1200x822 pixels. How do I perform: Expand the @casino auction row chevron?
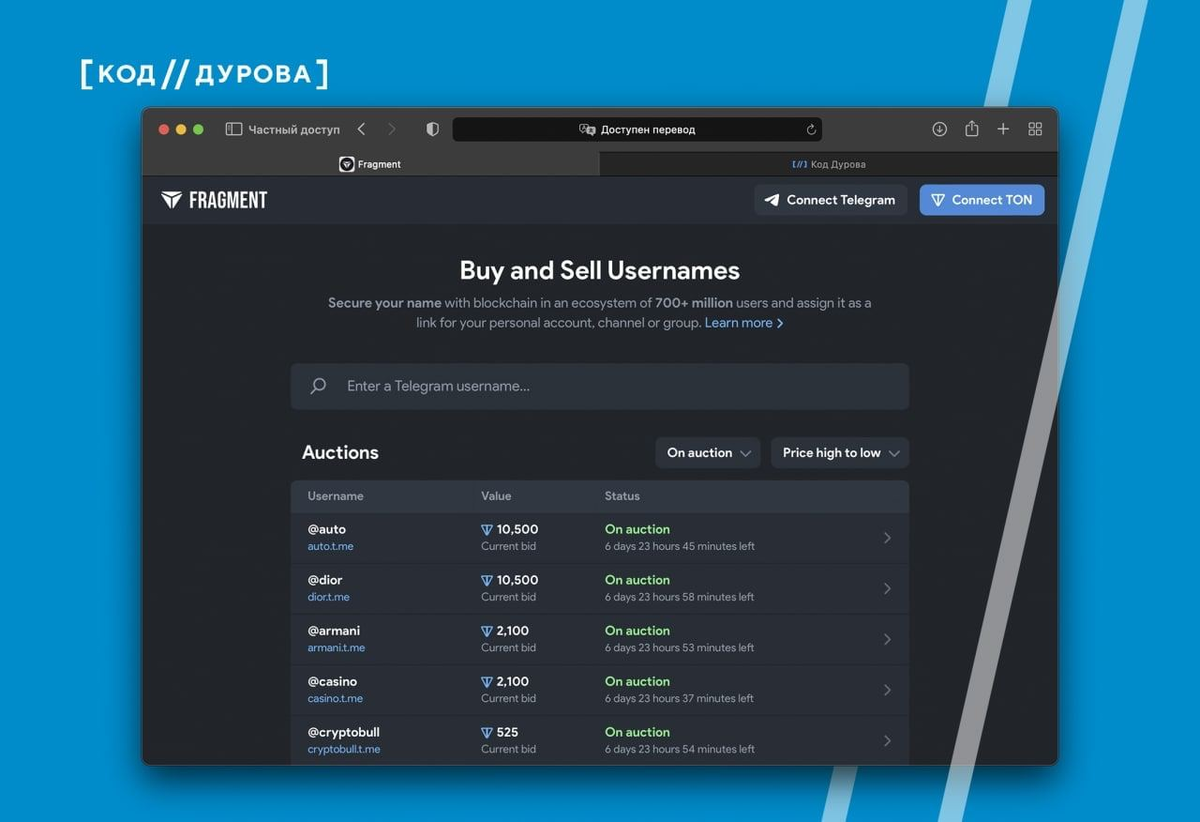point(887,690)
